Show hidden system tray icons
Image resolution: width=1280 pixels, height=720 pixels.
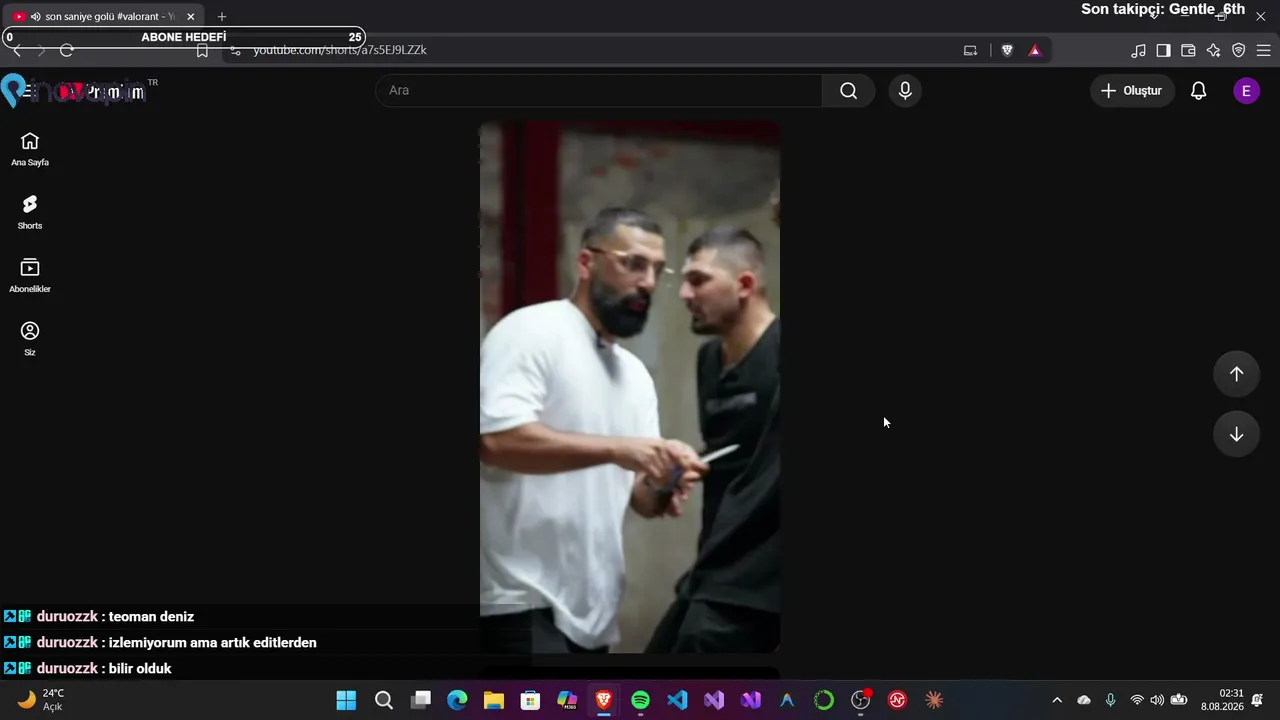coord(1057,700)
